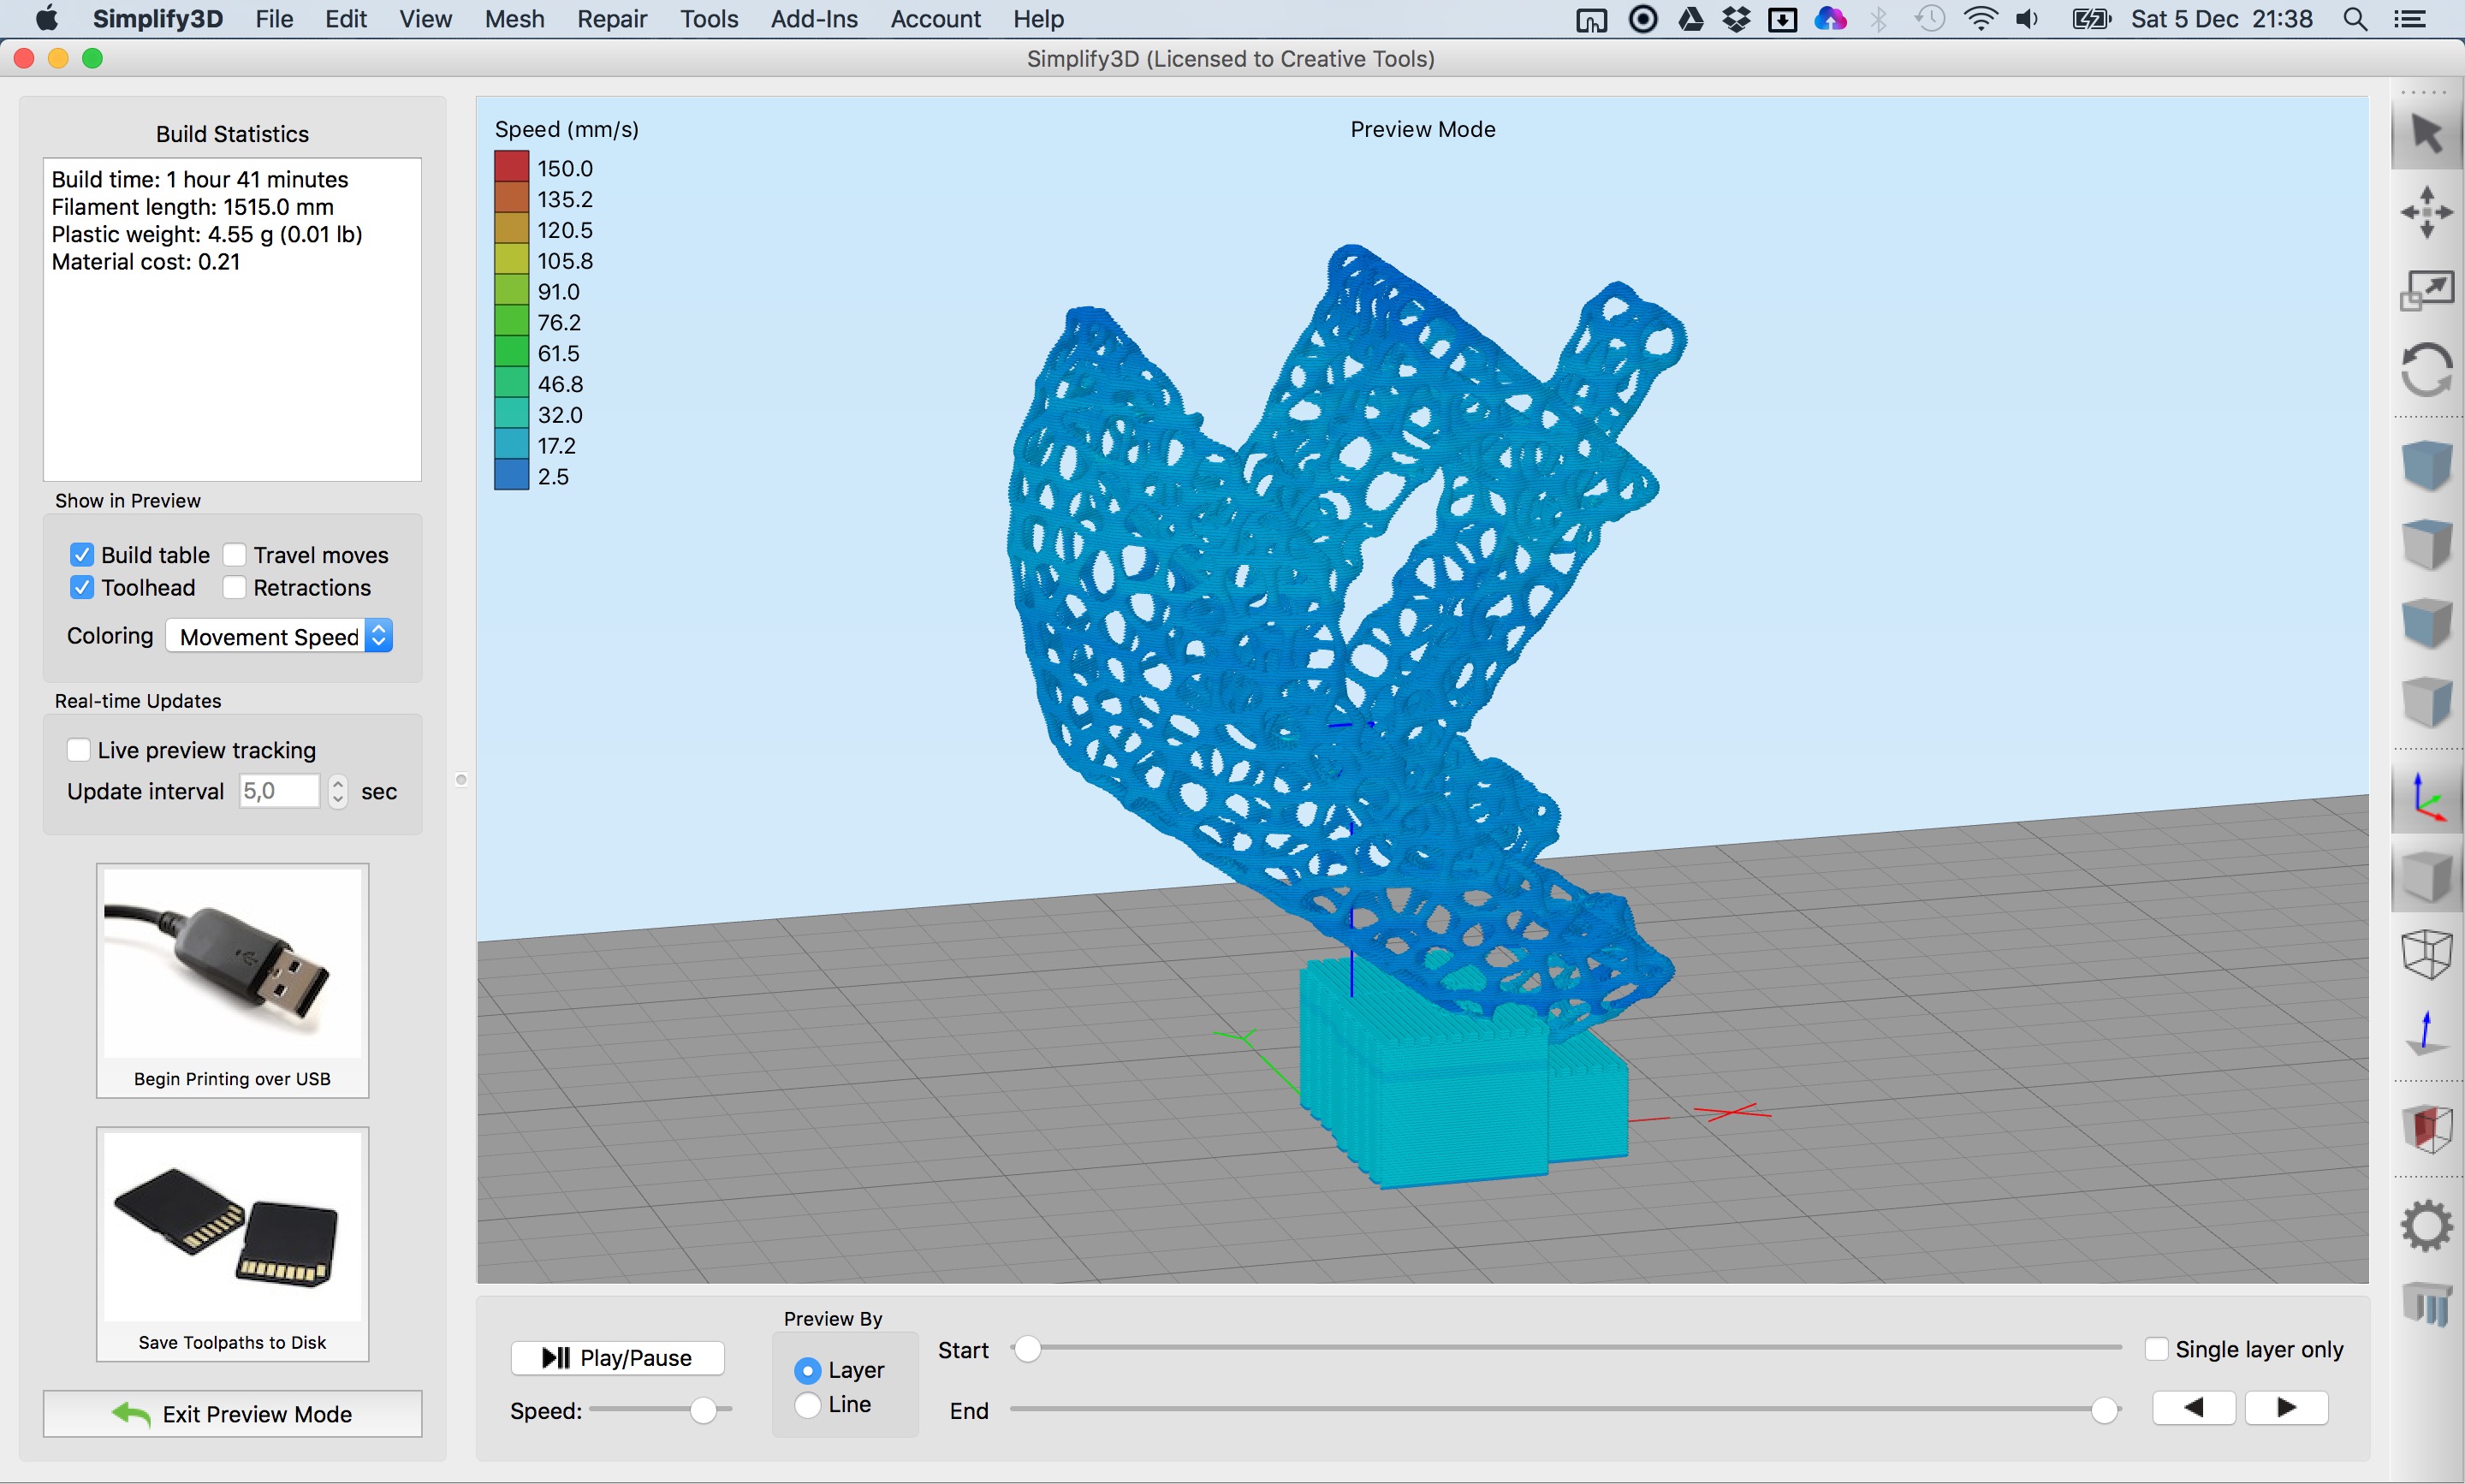Open the Dropbox menu bar icon
The width and height of the screenshot is (2465, 1484).
pyautogui.click(x=1737, y=19)
